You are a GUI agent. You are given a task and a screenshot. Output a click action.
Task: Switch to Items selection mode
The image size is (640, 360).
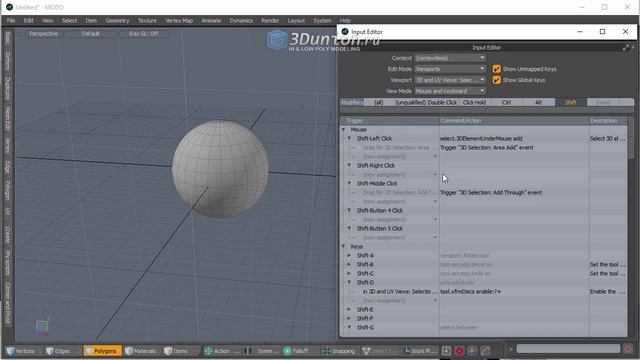point(176,351)
